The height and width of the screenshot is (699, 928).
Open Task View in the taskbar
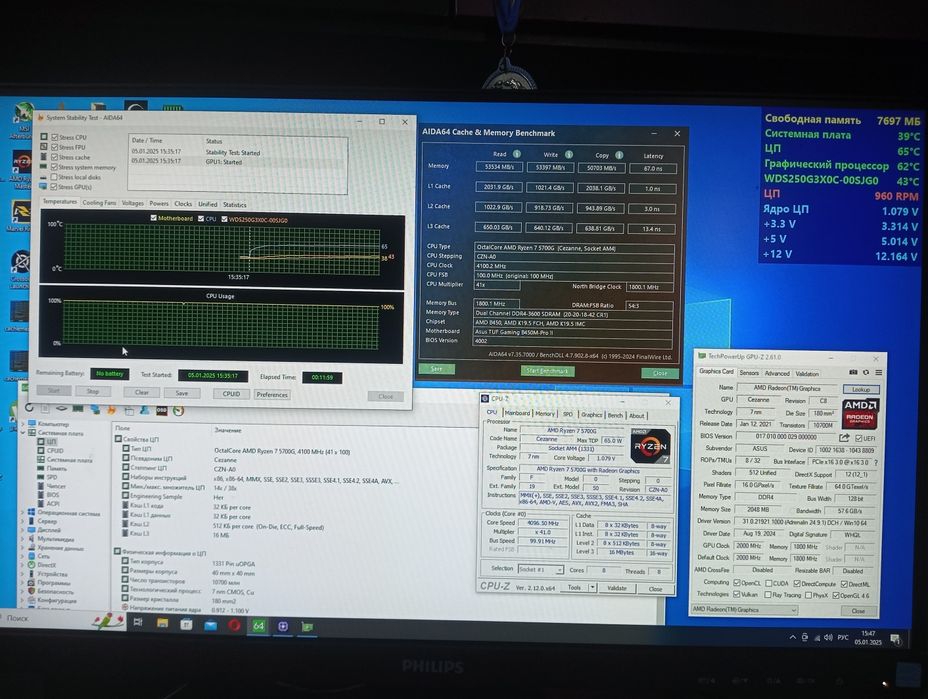(x=138, y=622)
